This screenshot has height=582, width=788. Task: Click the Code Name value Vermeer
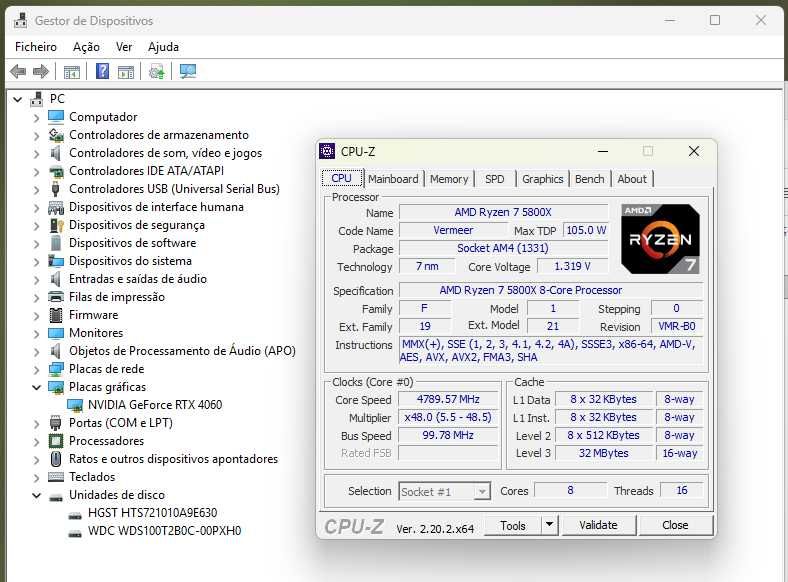click(x=453, y=230)
